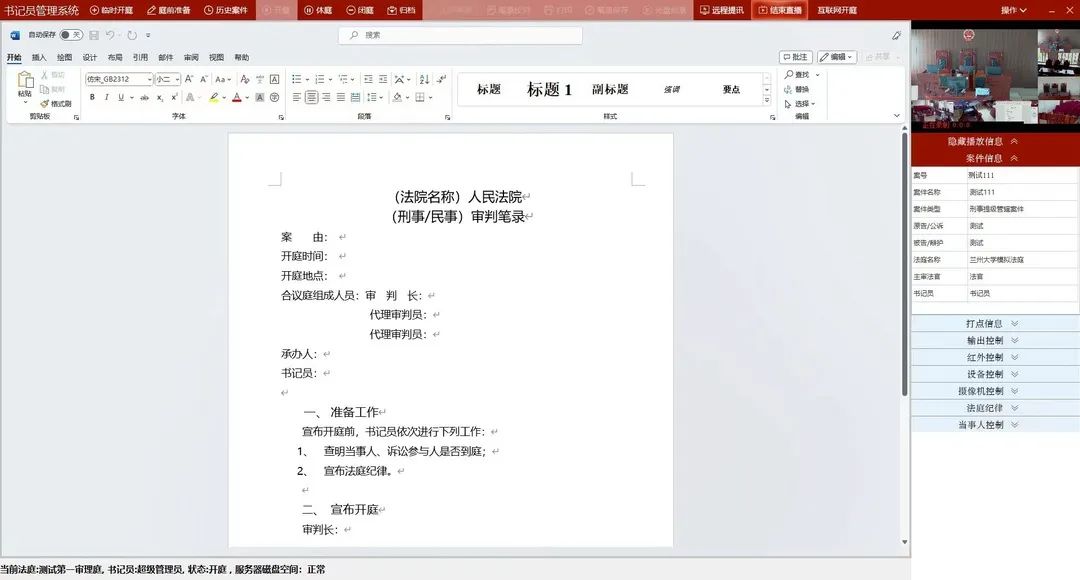Center-align text using the alignment icon
Screen dimensions: 1080x580
312,98
